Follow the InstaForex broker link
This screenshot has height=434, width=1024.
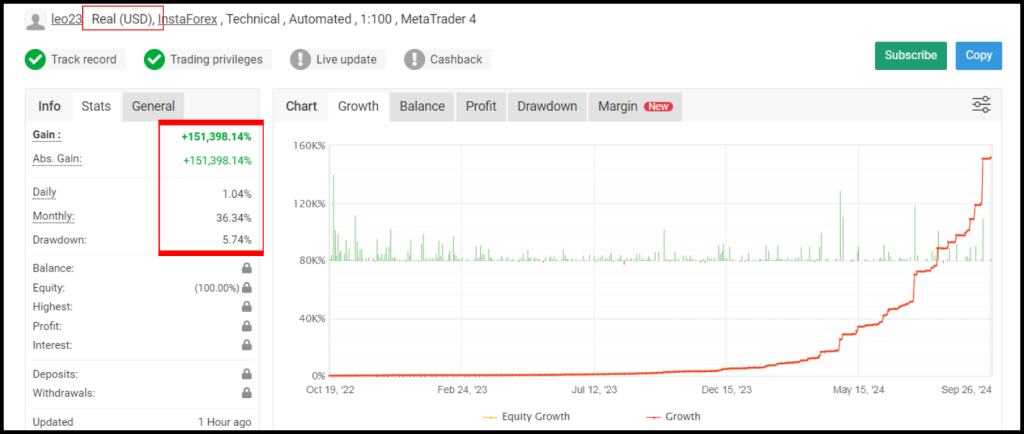coord(187,19)
